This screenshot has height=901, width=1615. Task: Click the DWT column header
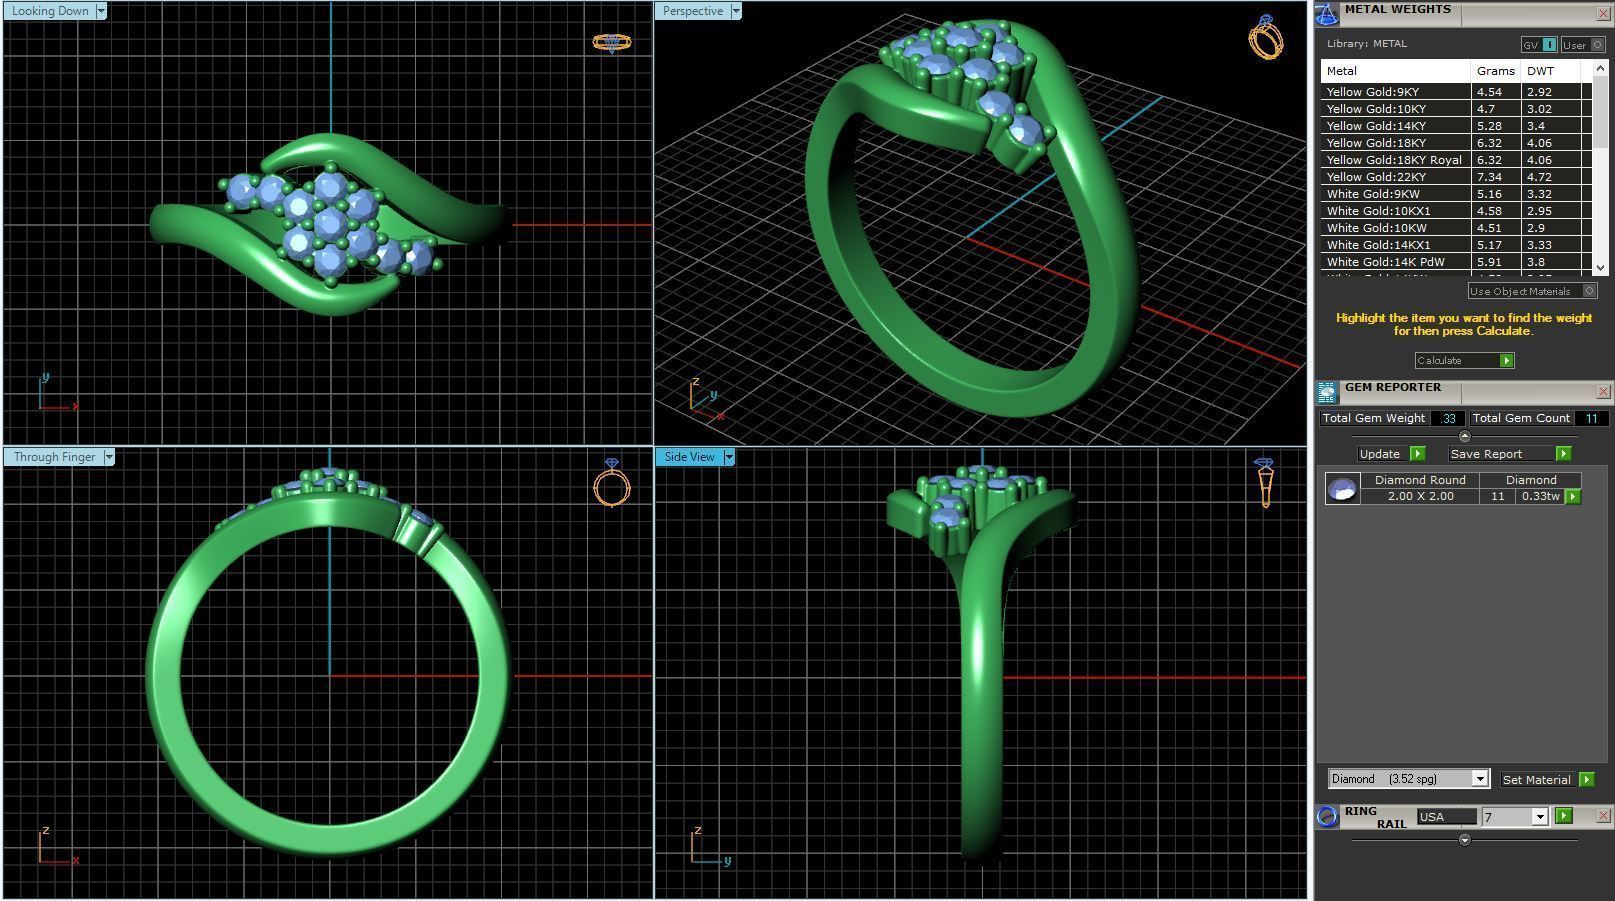coord(1550,71)
